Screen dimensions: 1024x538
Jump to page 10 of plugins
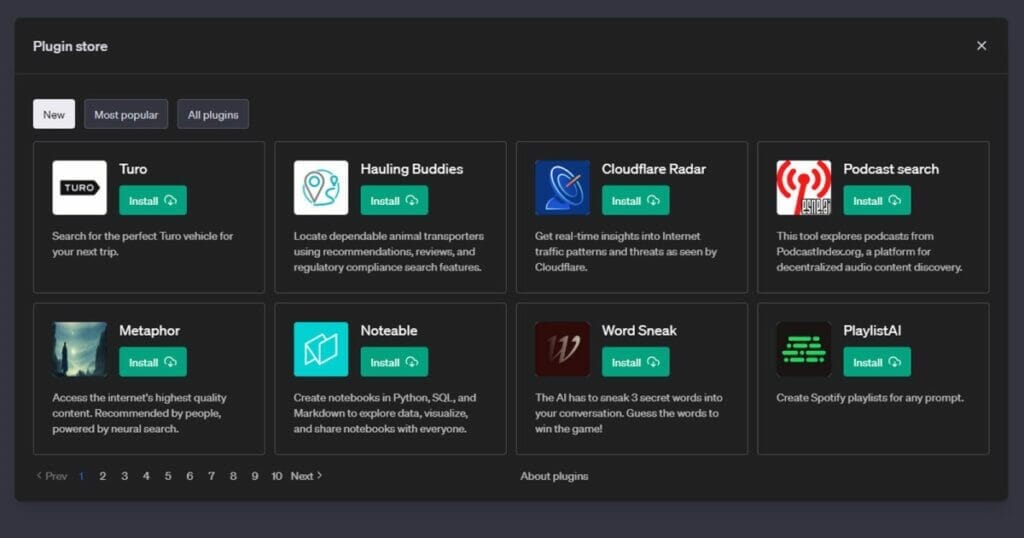point(276,476)
